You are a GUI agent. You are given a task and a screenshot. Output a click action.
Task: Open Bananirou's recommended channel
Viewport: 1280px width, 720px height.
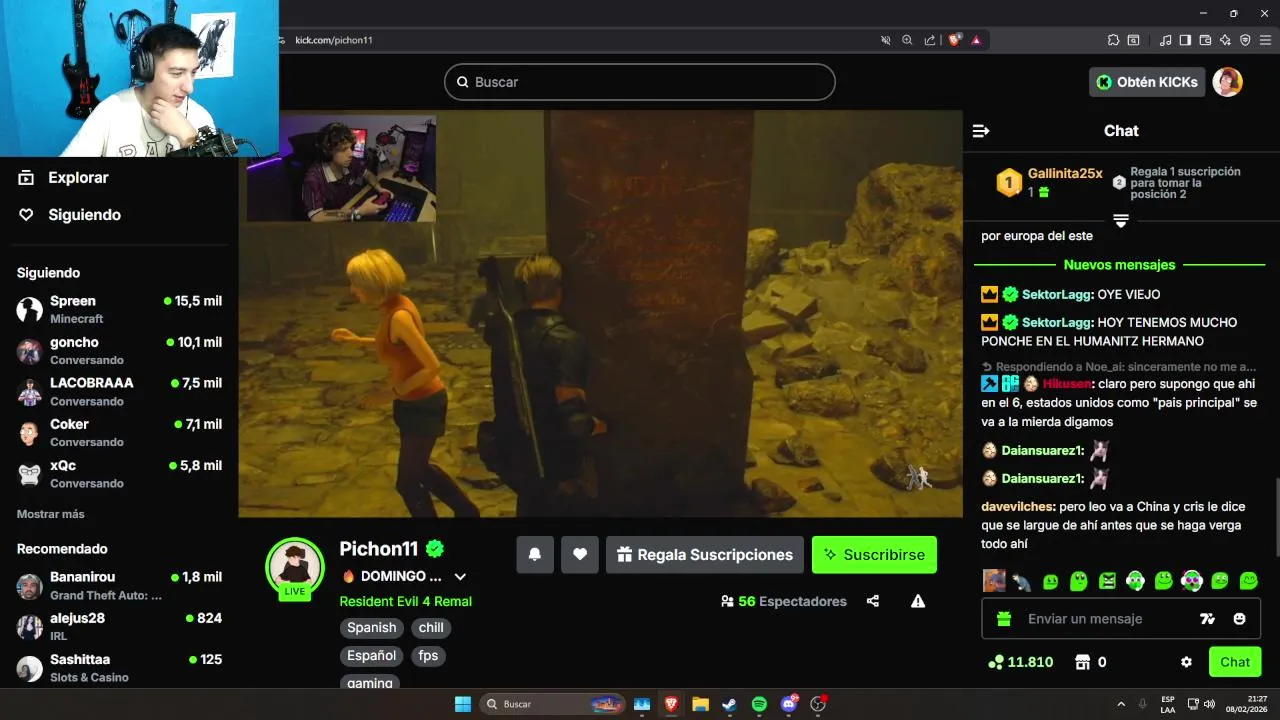pos(119,585)
